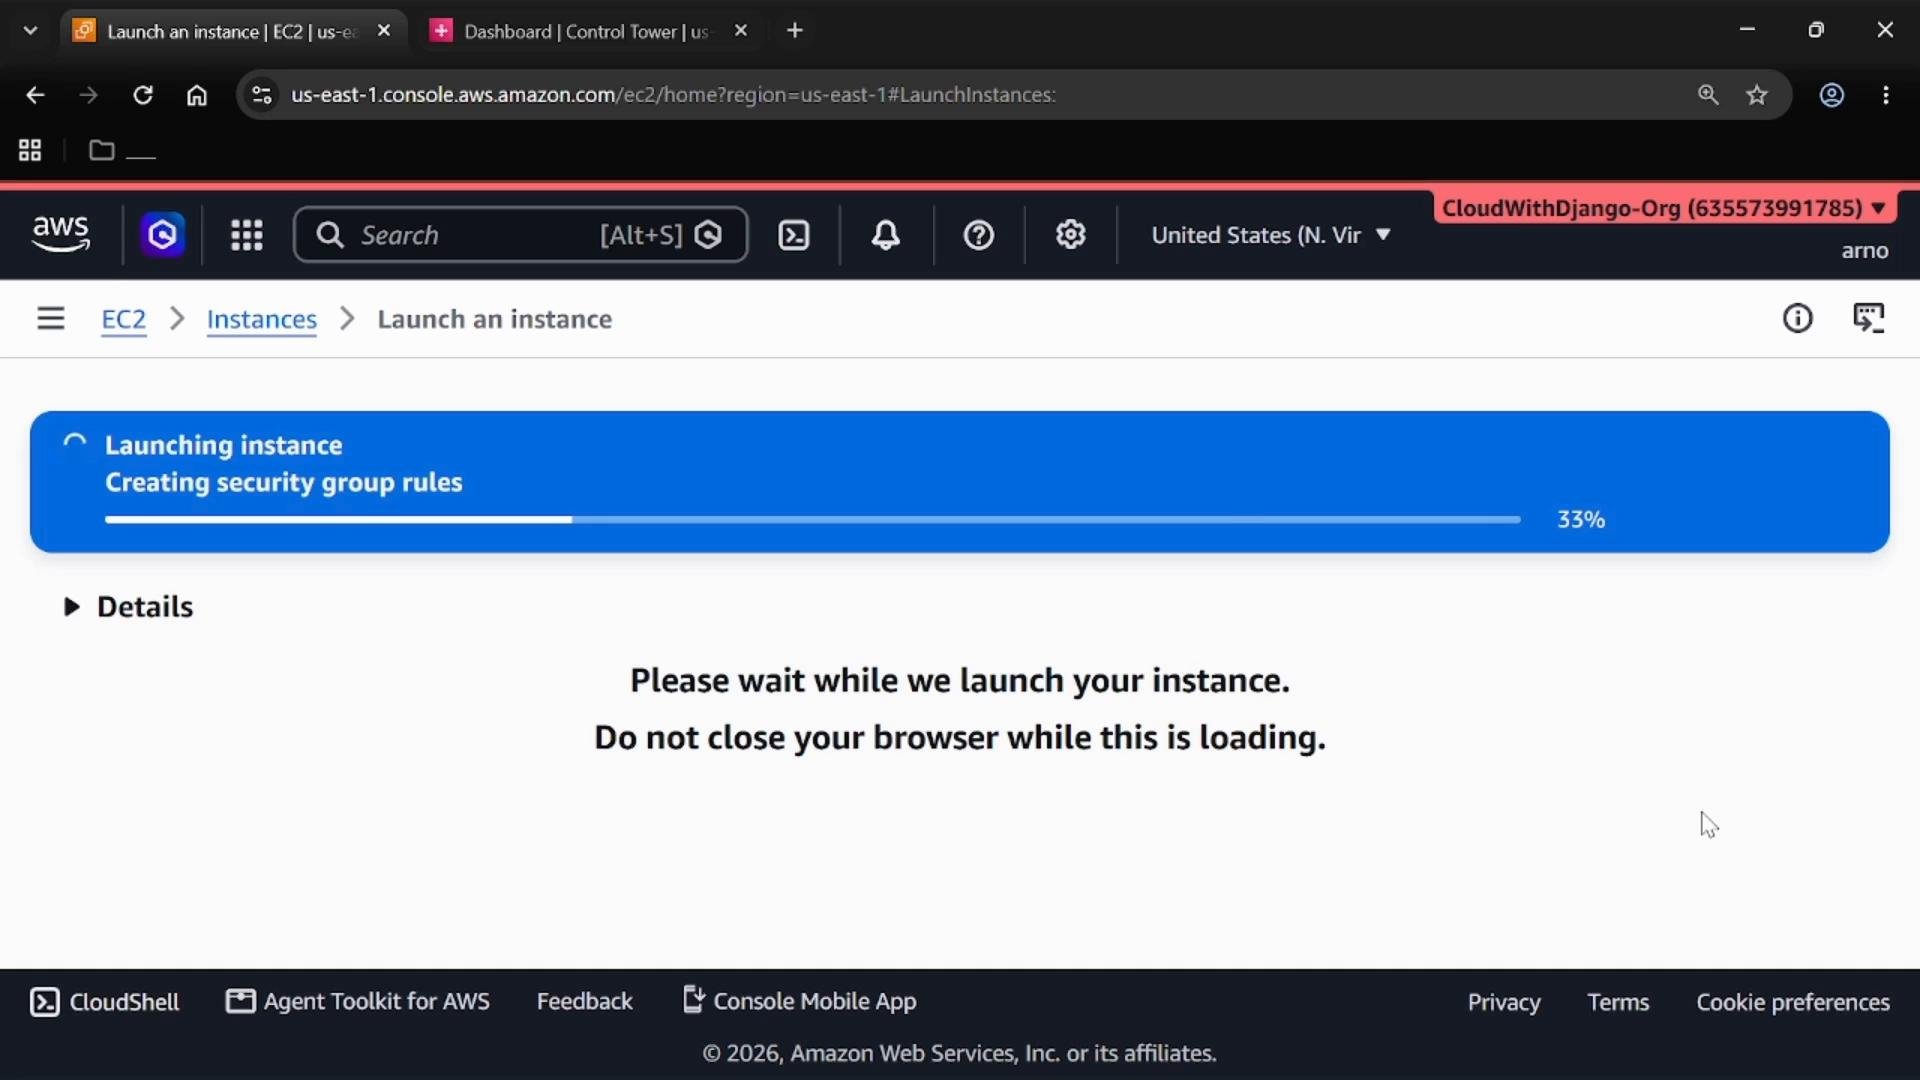Close the Control Tower tab
Screen dimensions: 1920x1080
click(741, 31)
